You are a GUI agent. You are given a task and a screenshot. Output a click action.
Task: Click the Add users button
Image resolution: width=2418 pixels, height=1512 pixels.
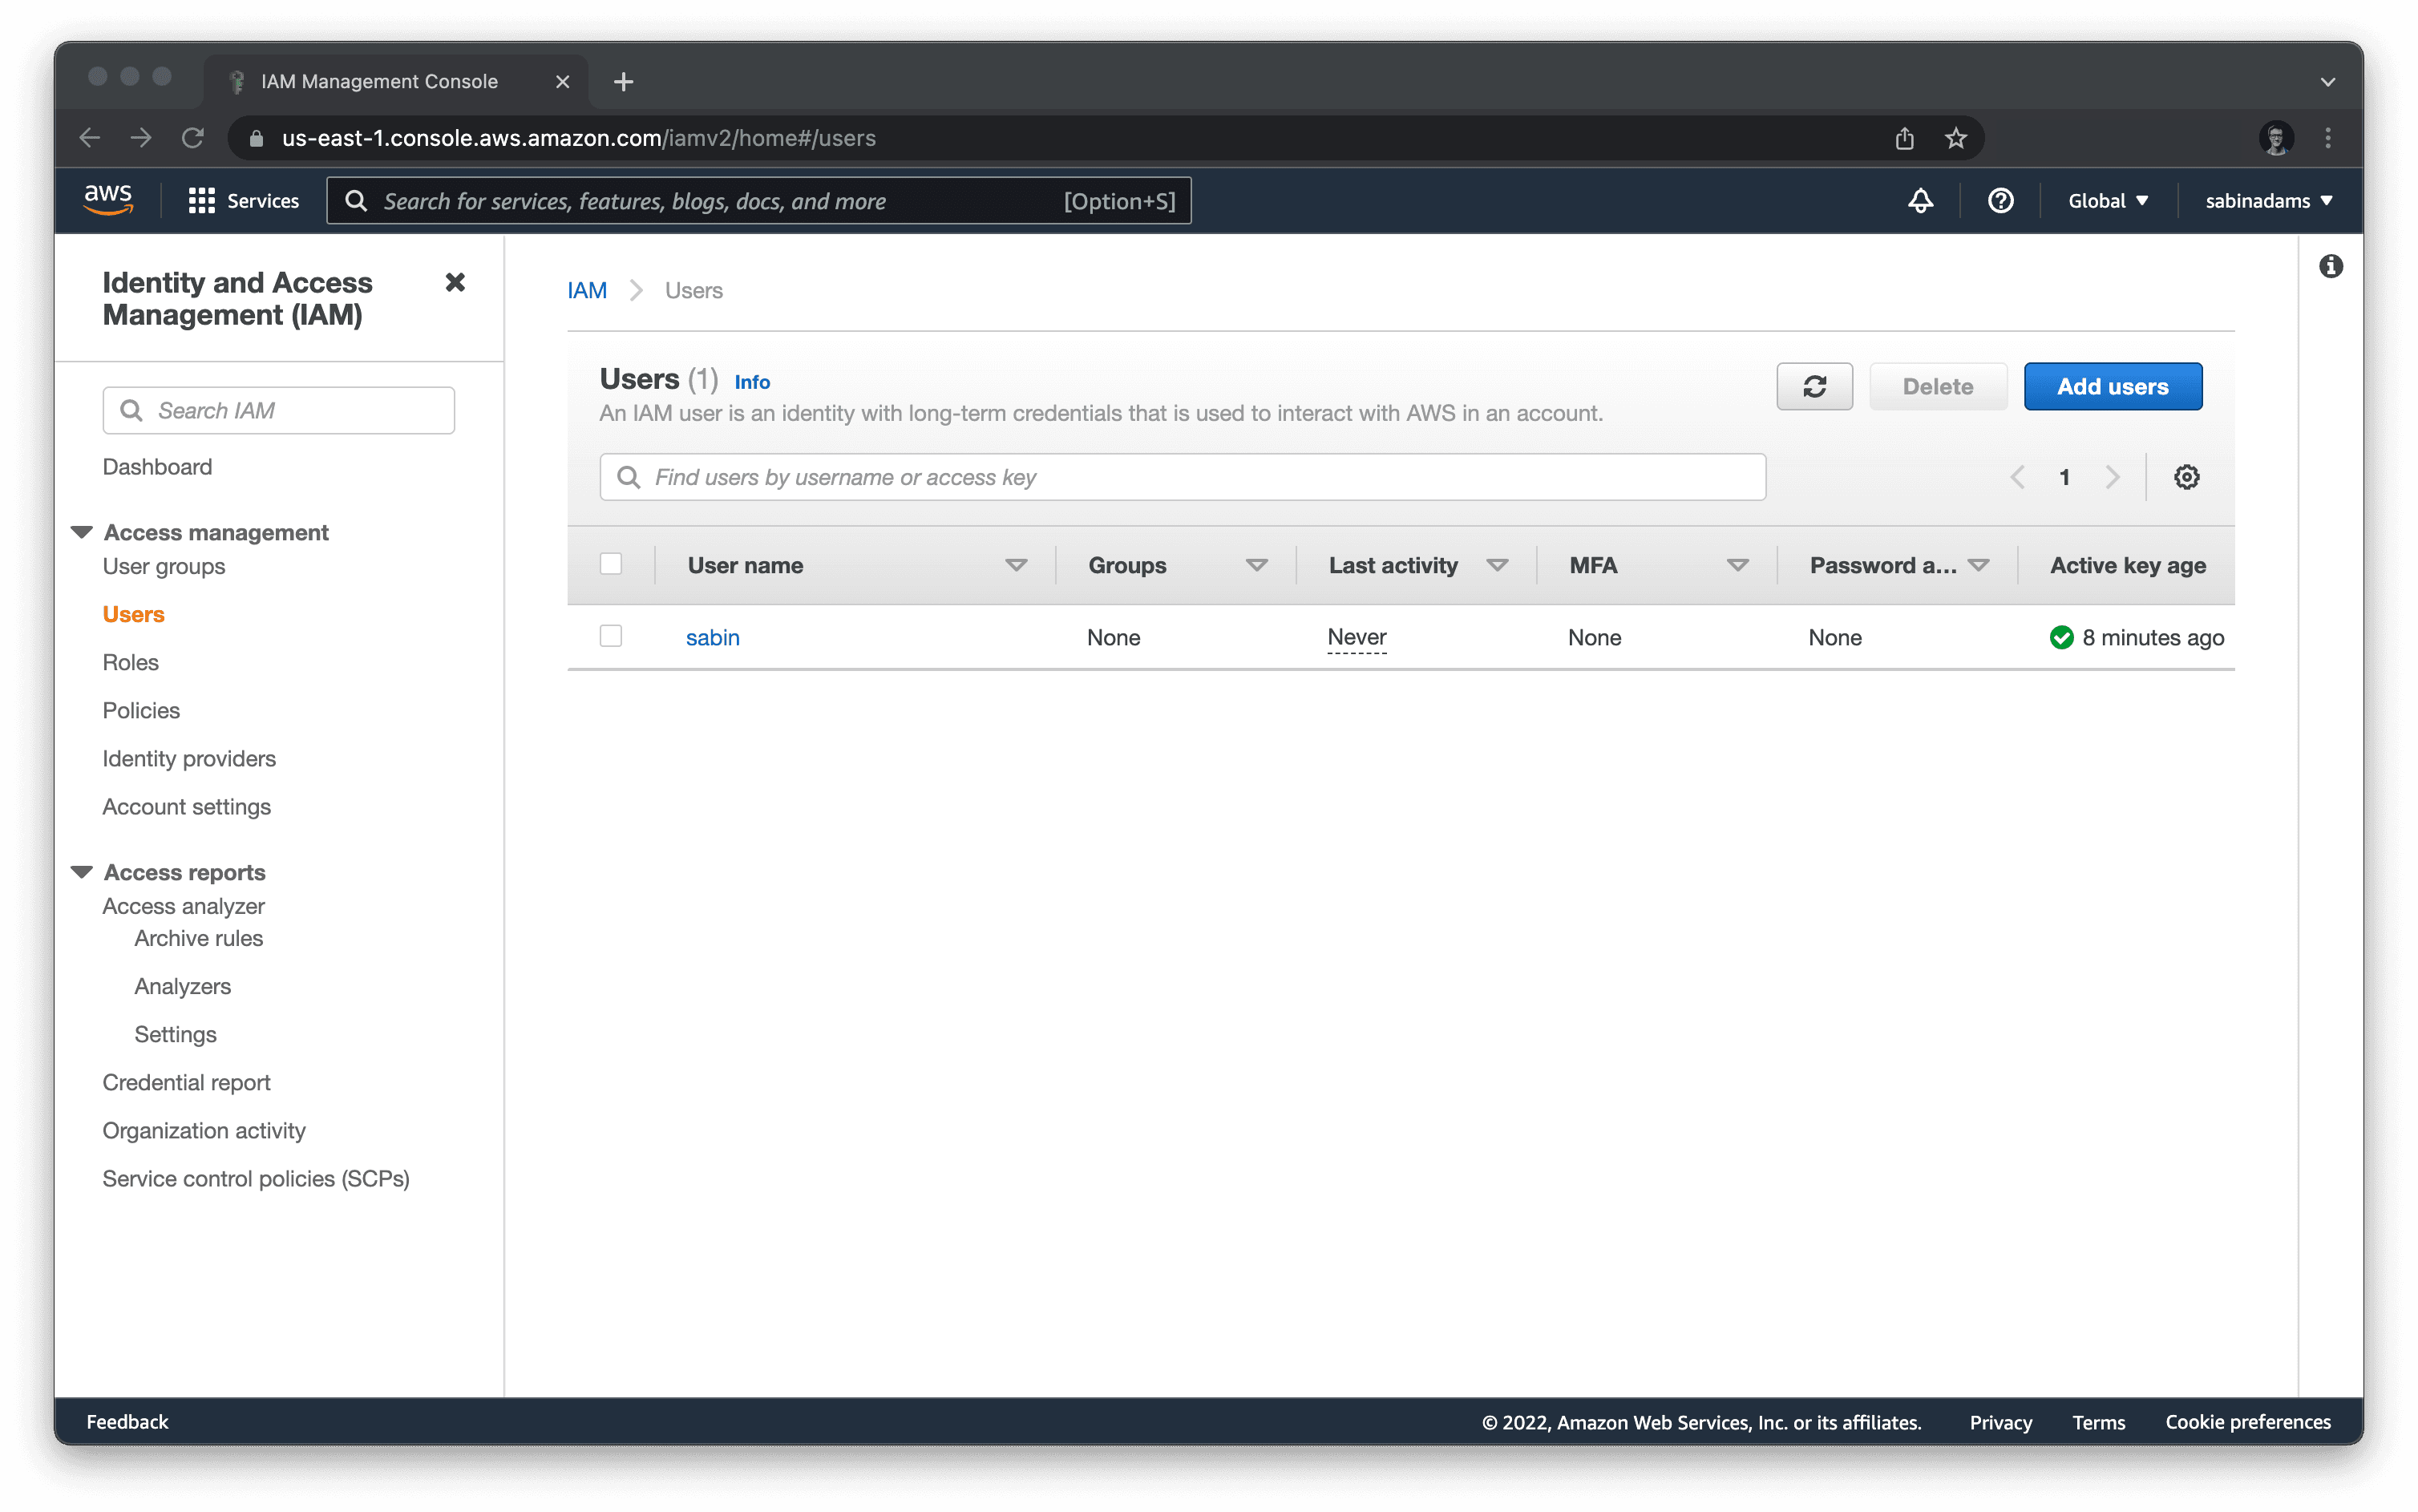coord(2112,387)
